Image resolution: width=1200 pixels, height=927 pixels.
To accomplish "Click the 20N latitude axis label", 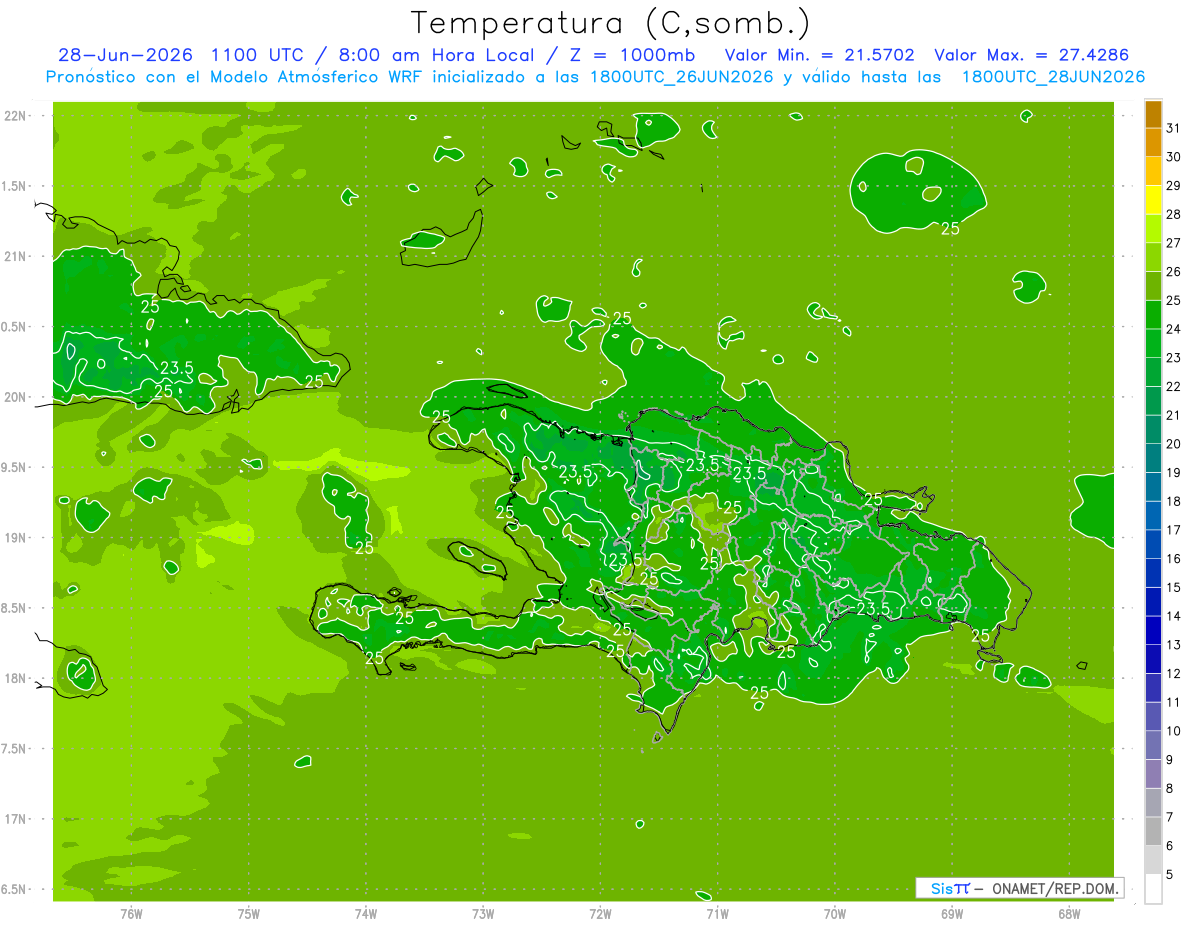I will [x=17, y=397].
